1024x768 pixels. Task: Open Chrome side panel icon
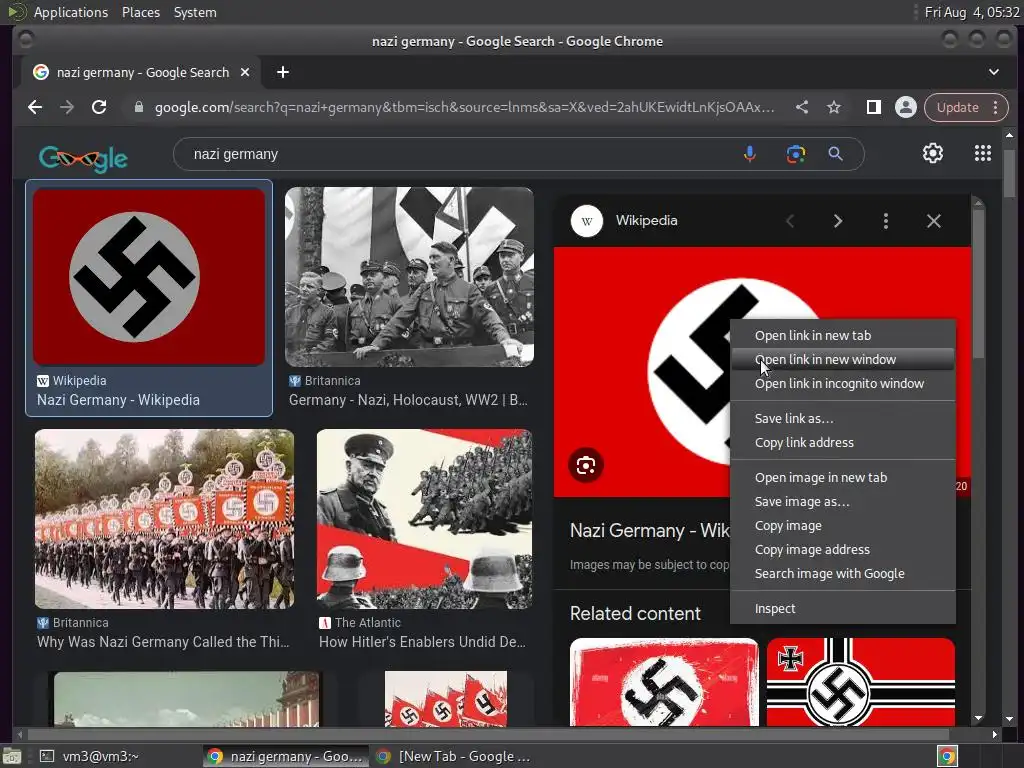[874, 107]
